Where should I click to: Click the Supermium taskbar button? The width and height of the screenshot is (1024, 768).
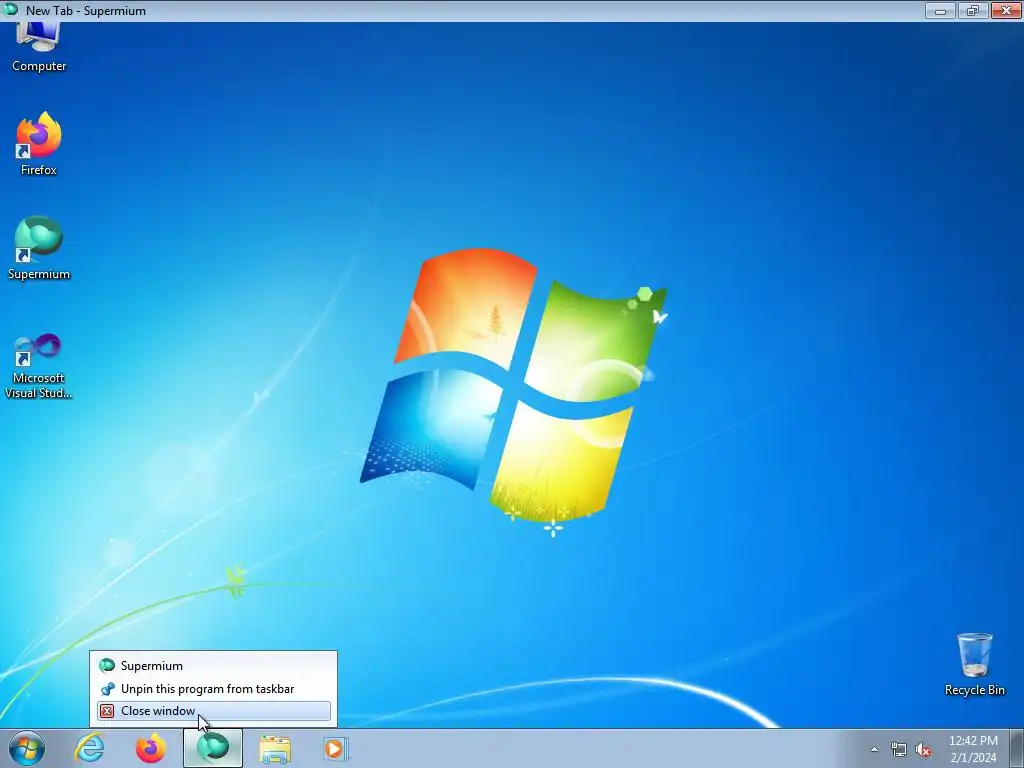(213, 748)
